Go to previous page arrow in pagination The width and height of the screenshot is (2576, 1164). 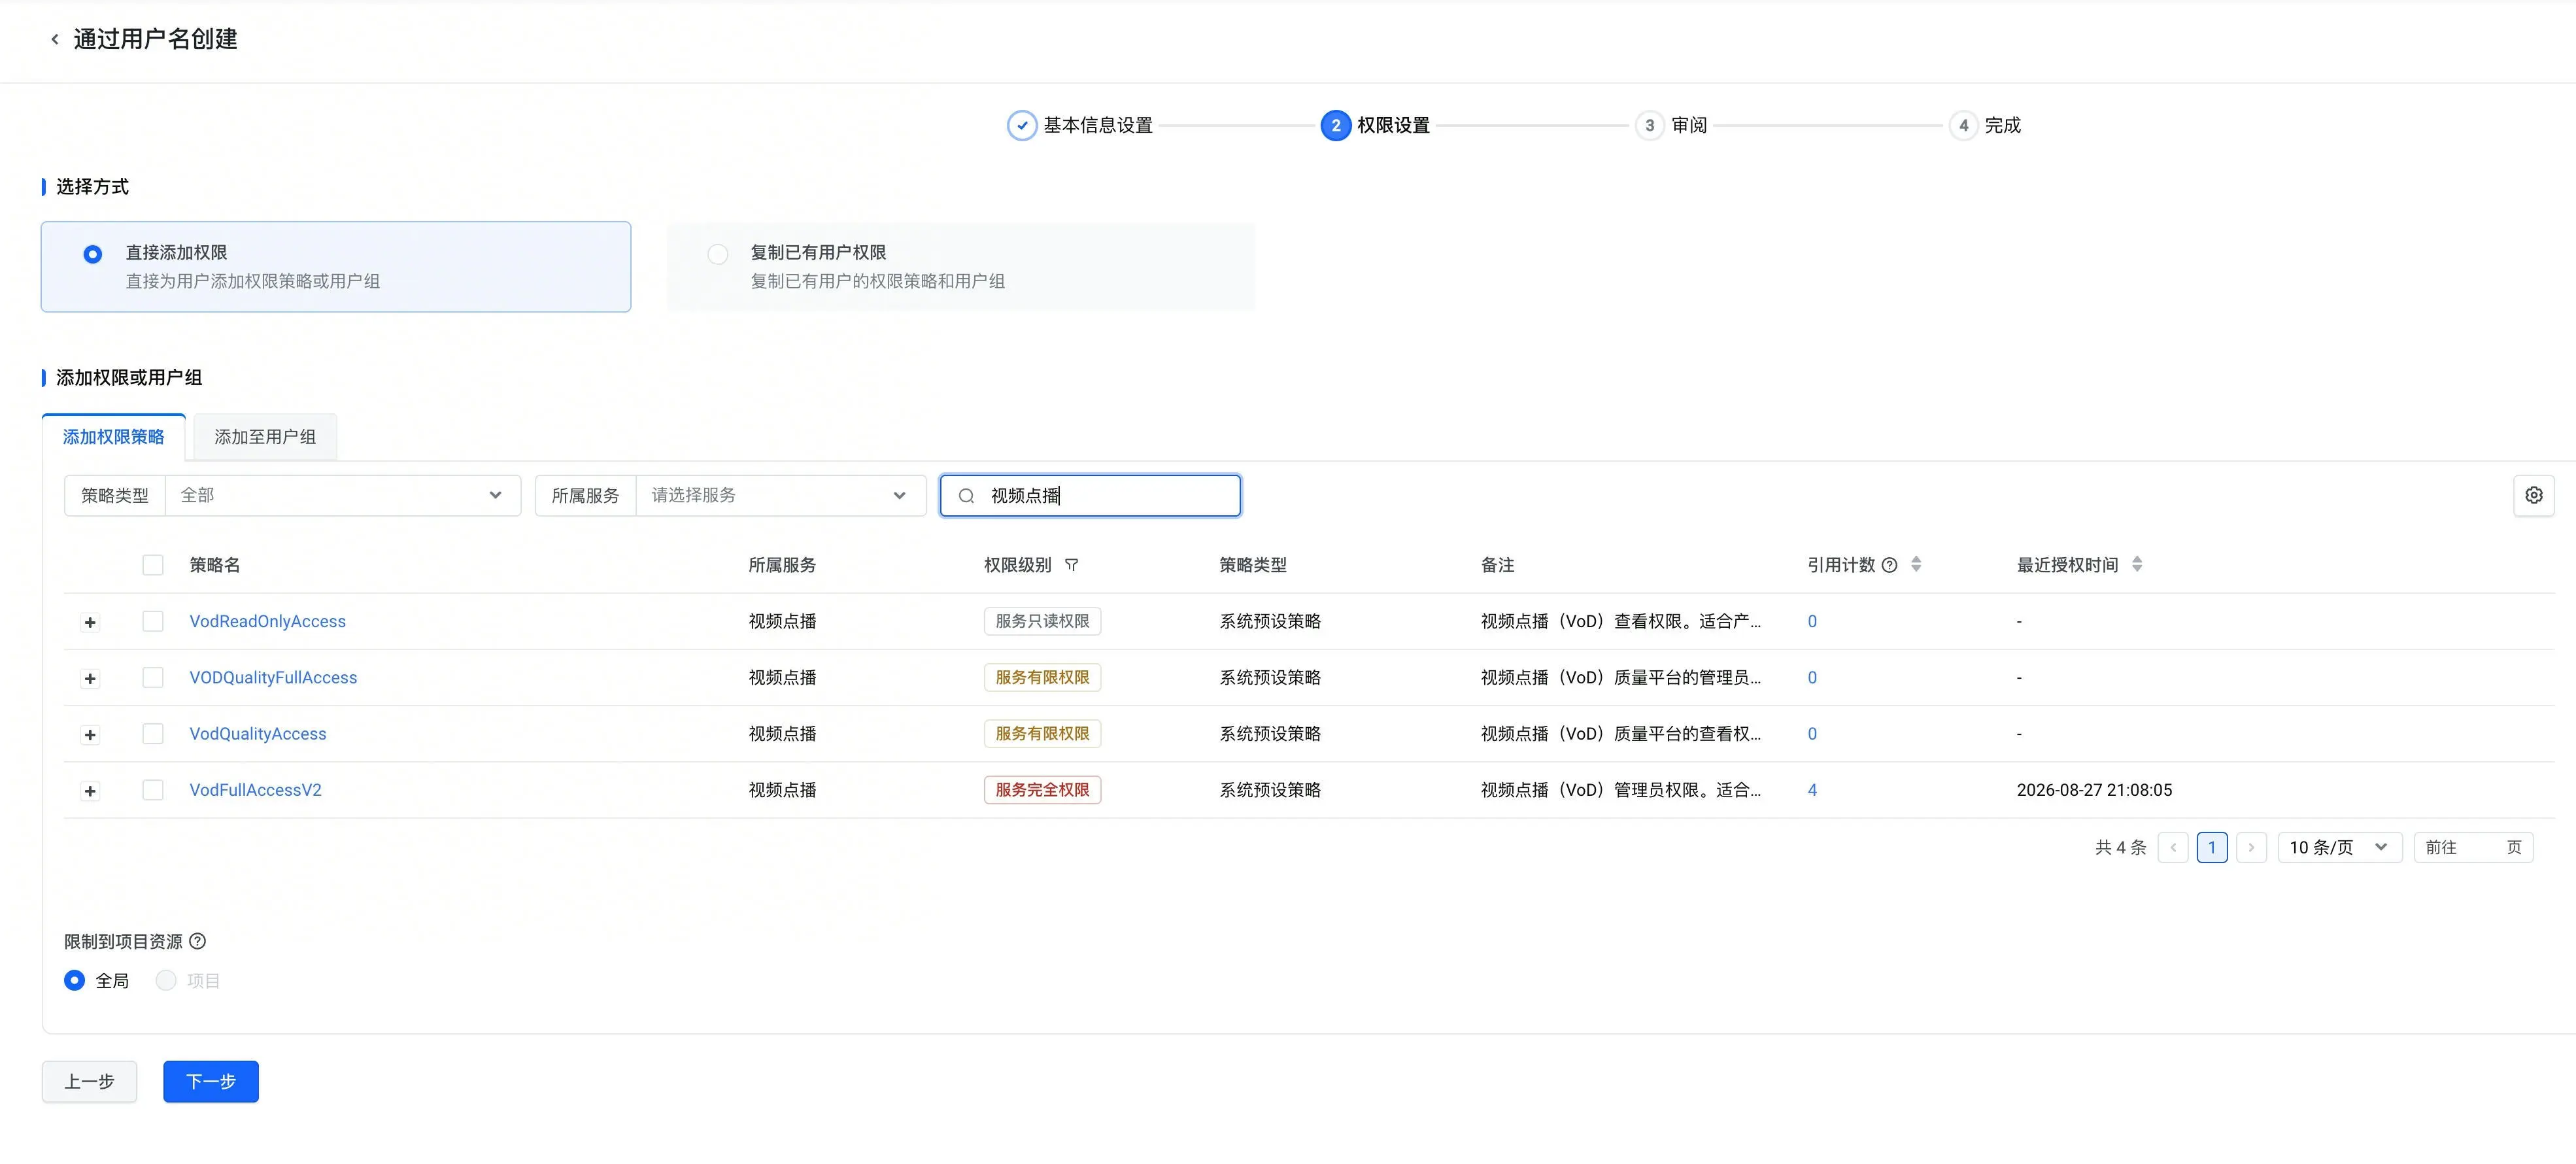[x=2172, y=847]
